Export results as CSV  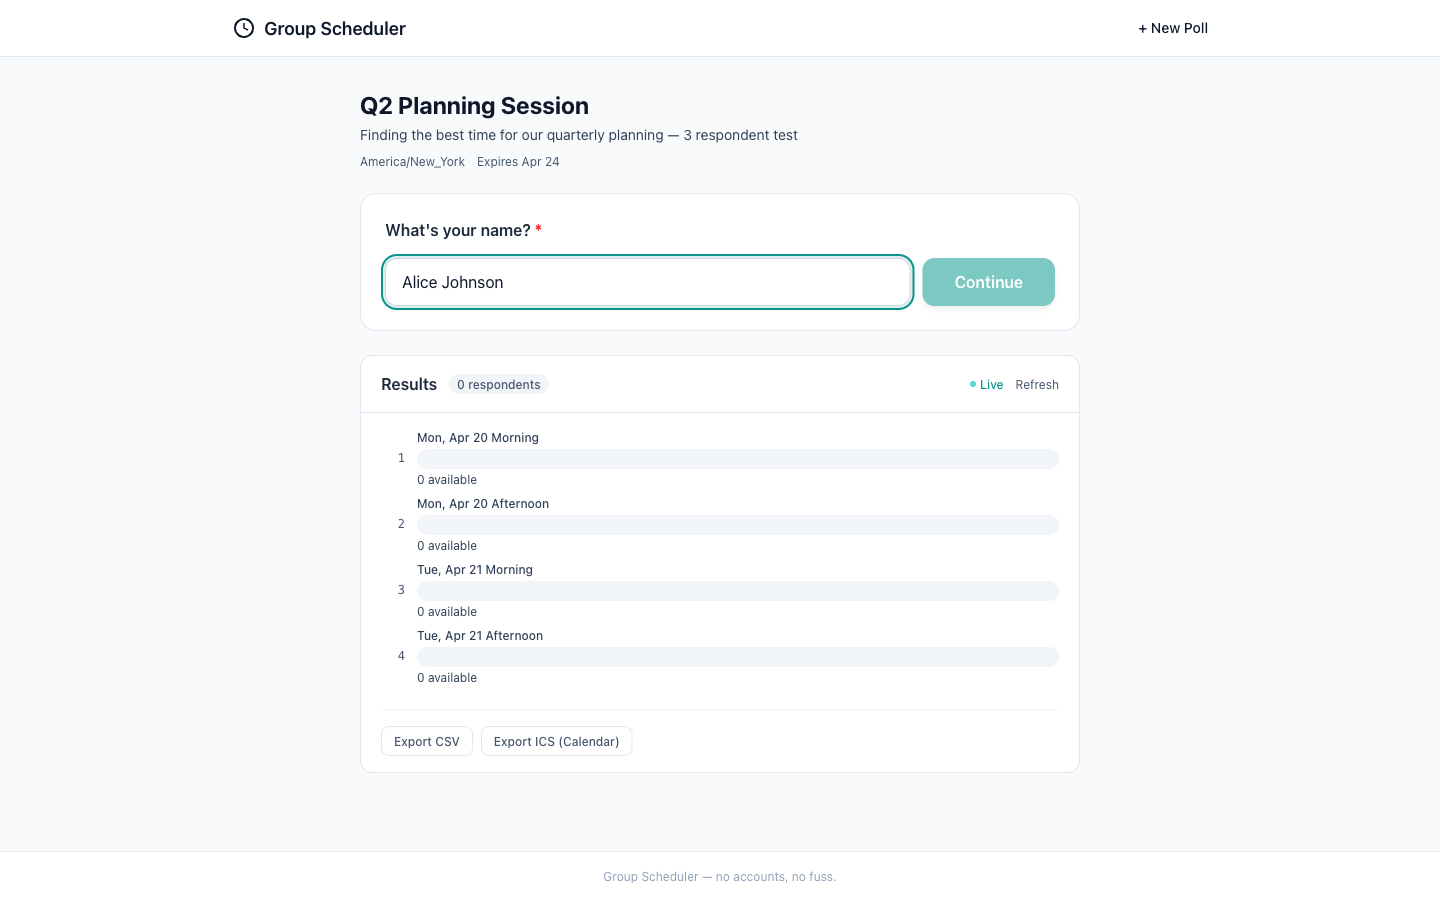426,741
